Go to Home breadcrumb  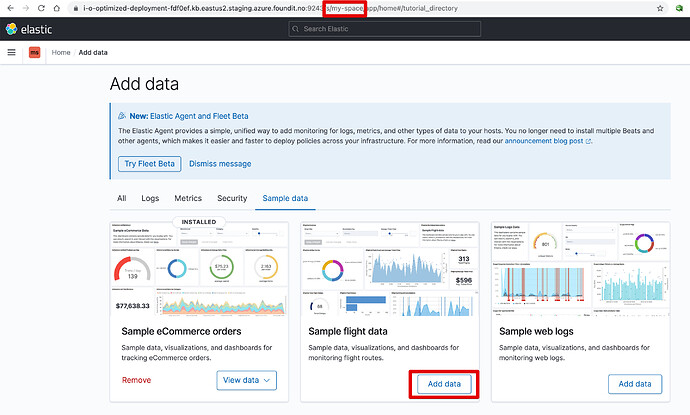pos(61,52)
